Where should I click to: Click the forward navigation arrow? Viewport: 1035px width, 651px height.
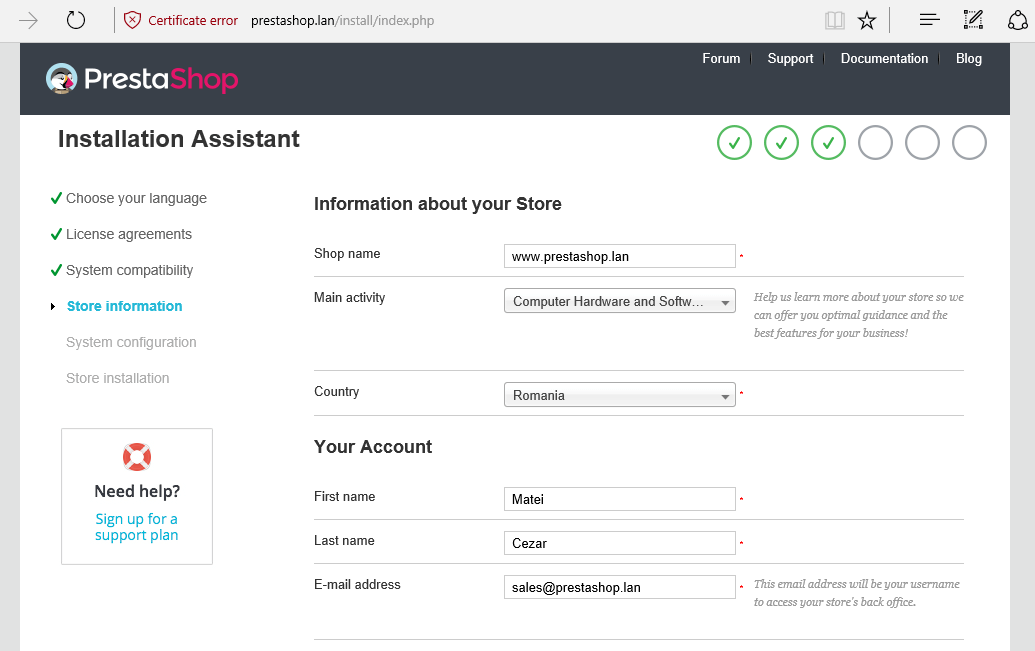click(29, 20)
